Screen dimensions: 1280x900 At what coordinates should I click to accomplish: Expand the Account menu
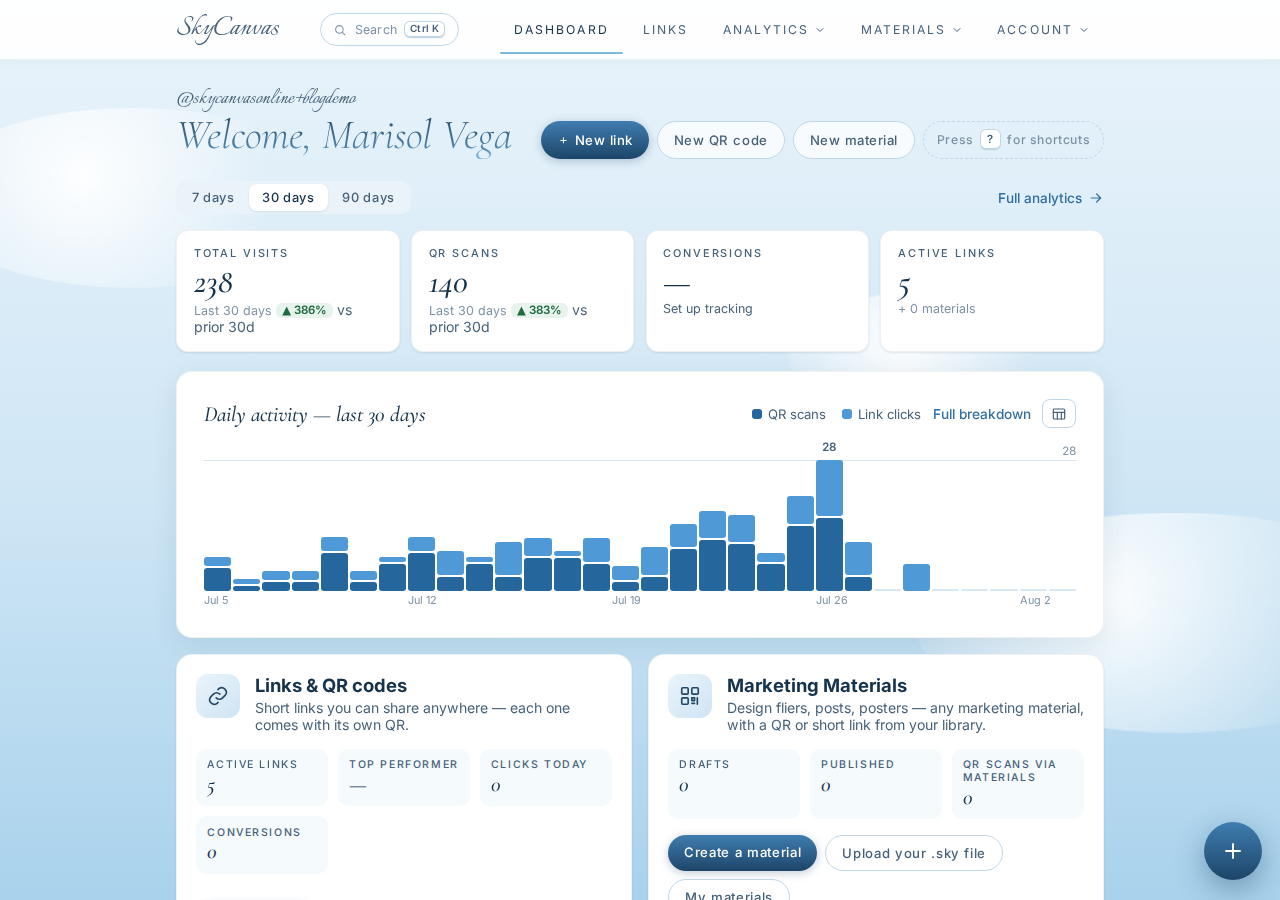(1043, 30)
